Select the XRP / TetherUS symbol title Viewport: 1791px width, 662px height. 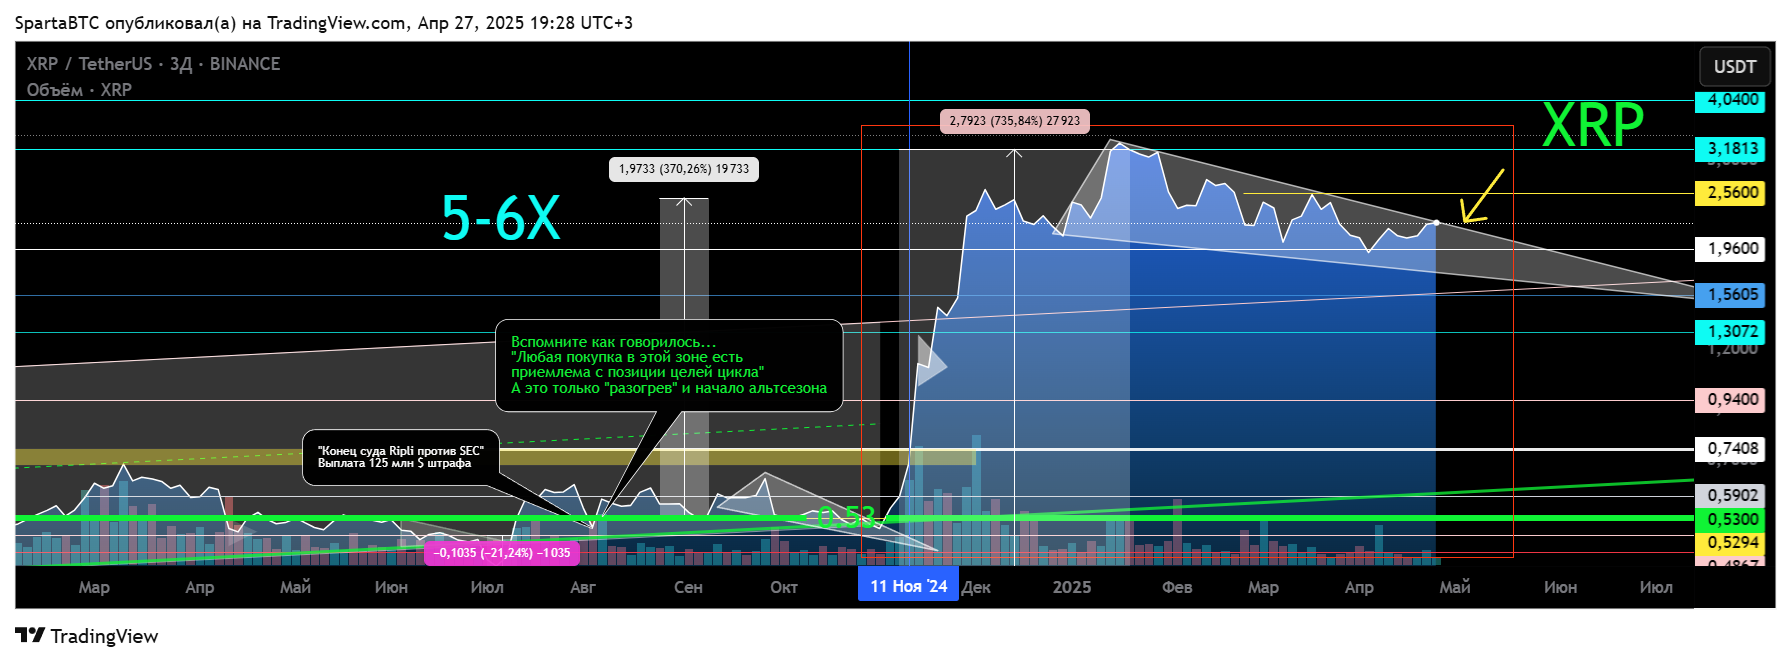pyautogui.click(x=153, y=64)
